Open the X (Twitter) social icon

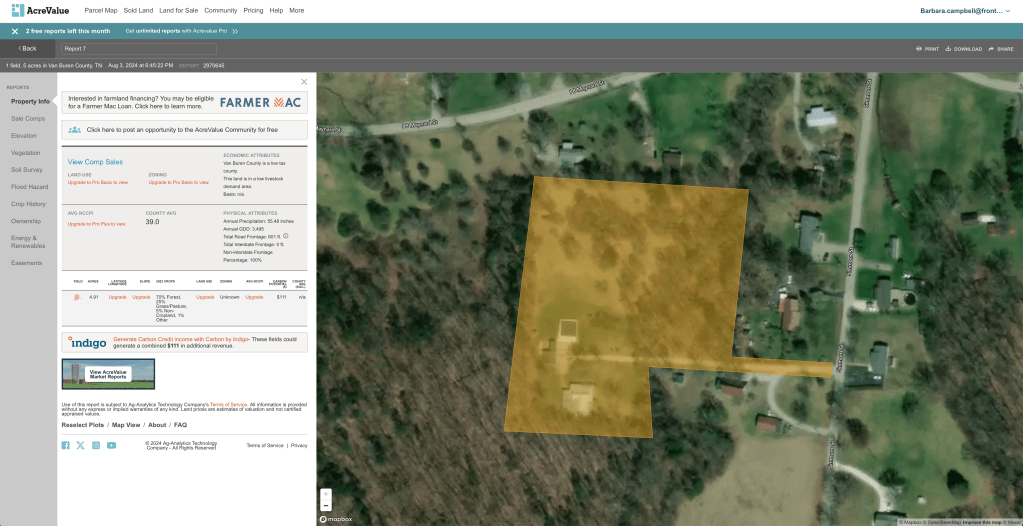pos(81,445)
